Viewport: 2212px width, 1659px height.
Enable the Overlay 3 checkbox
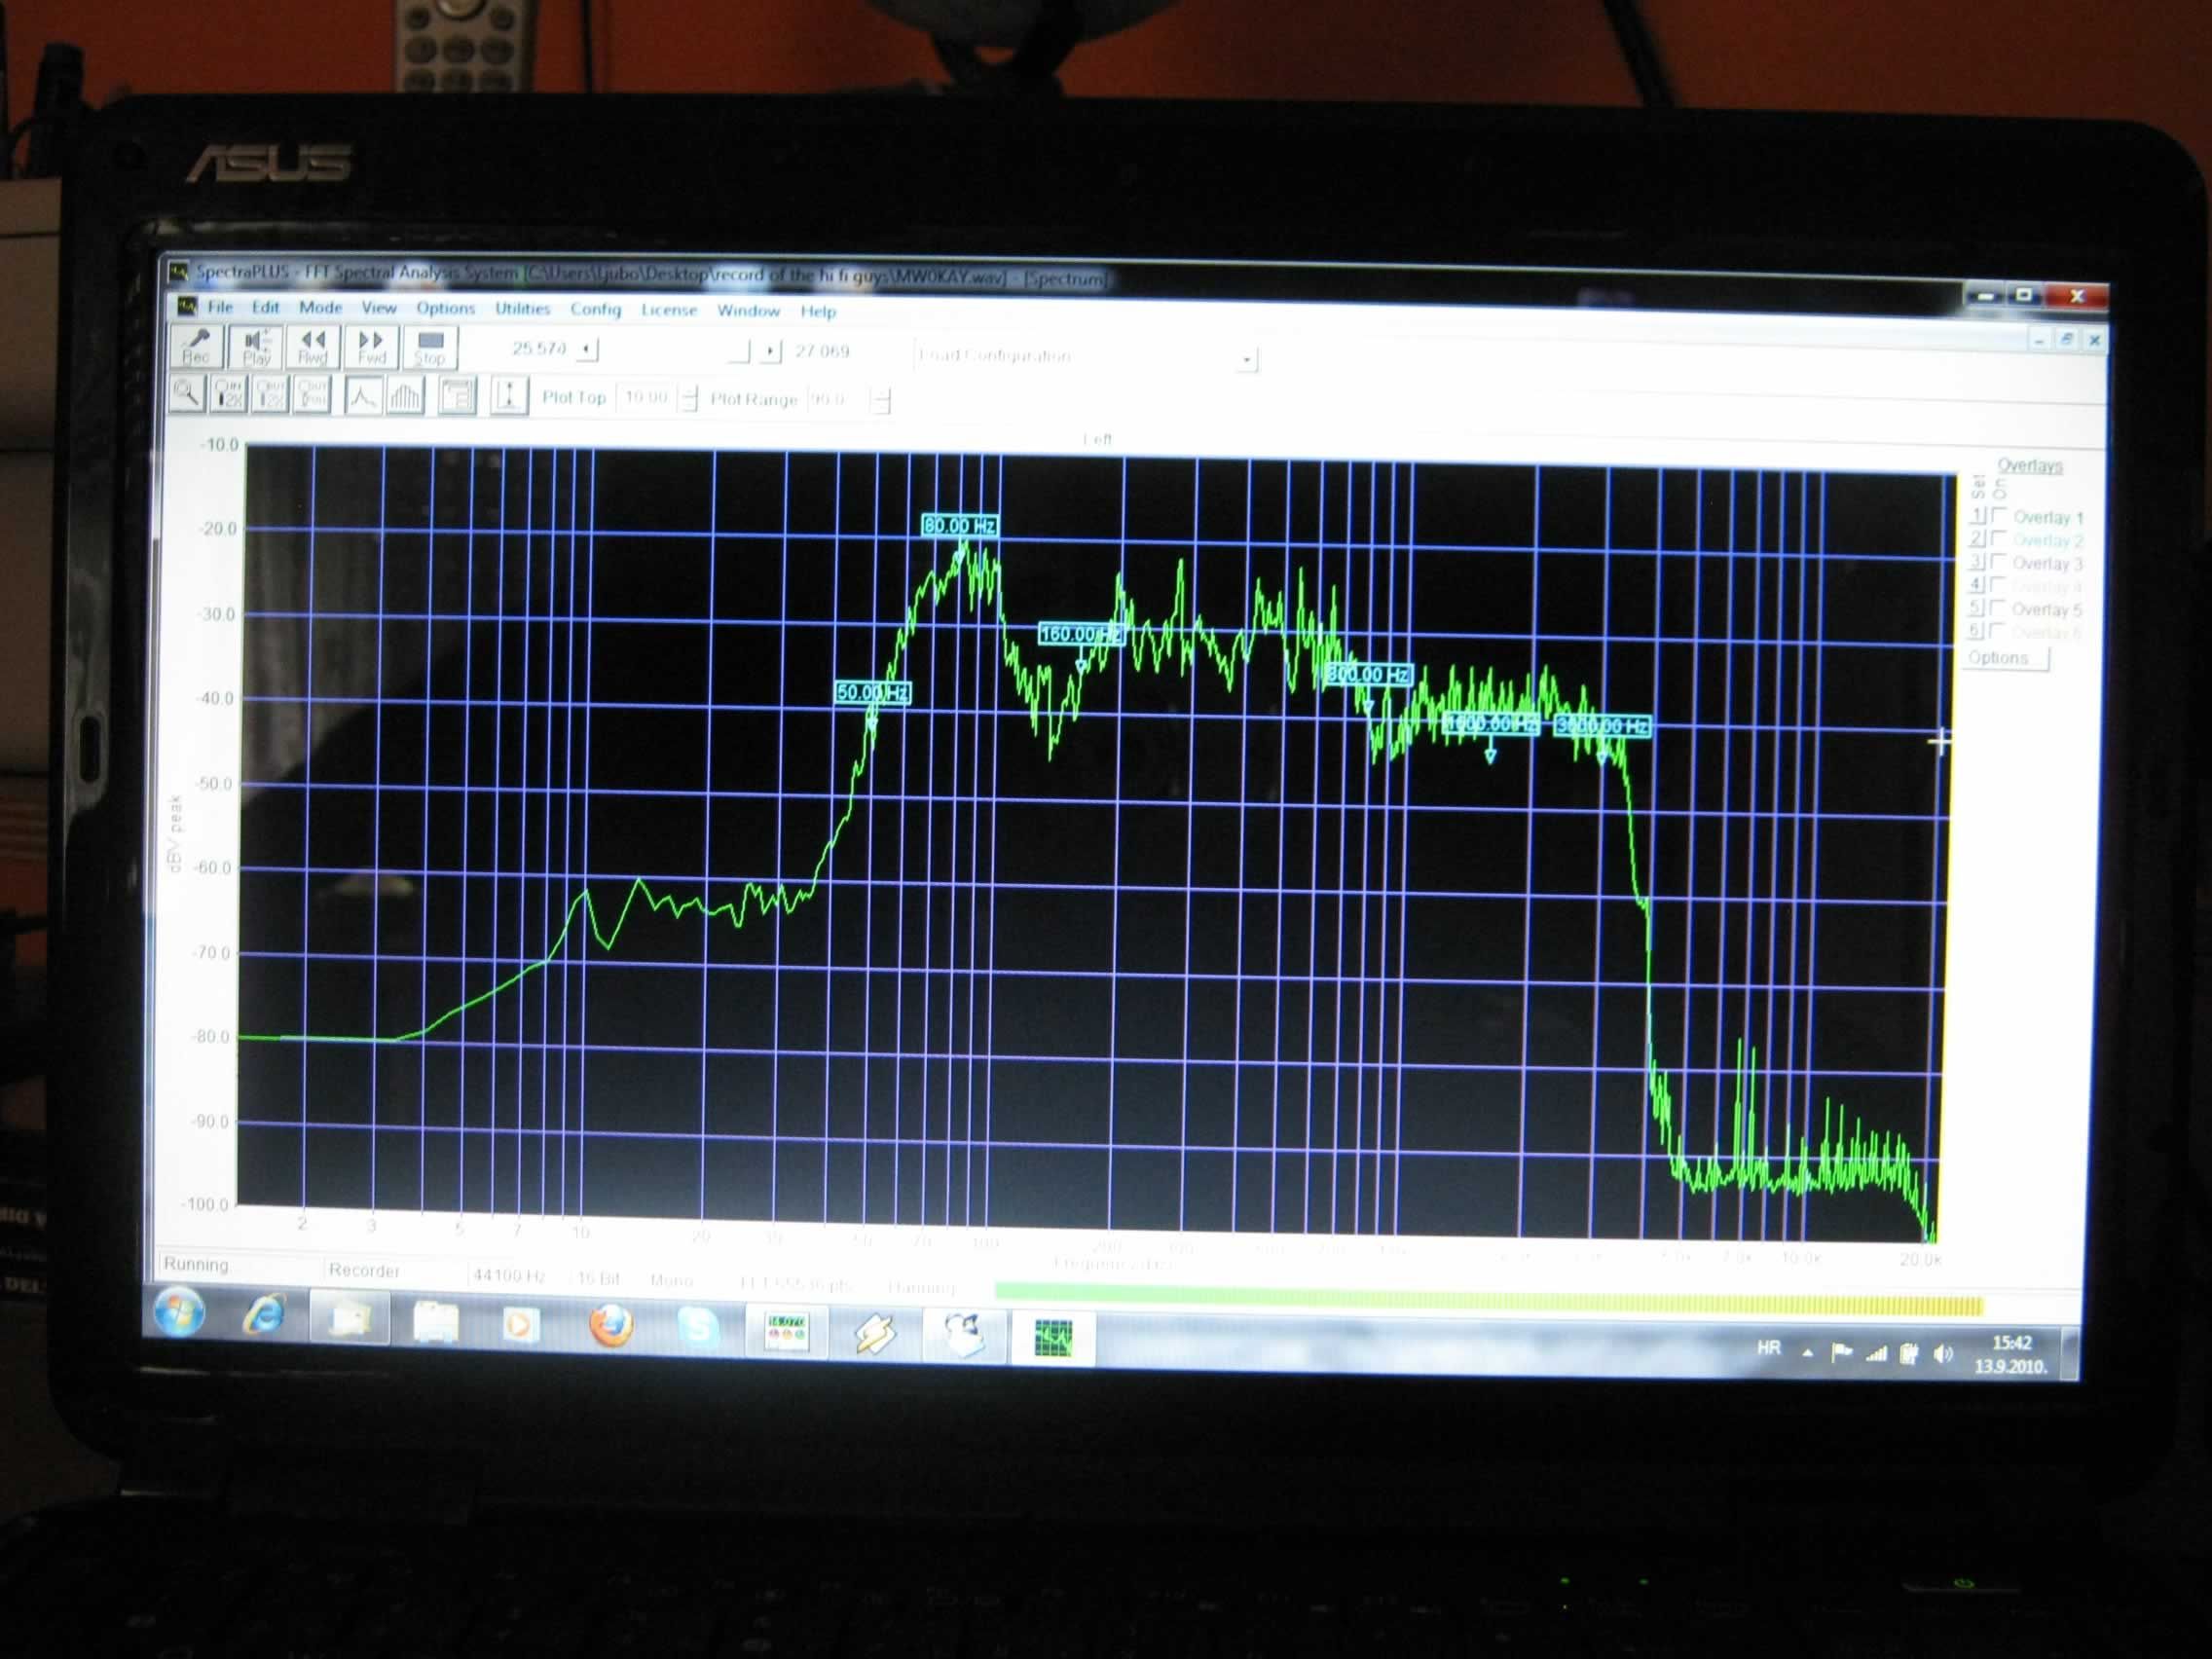click(1998, 562)
